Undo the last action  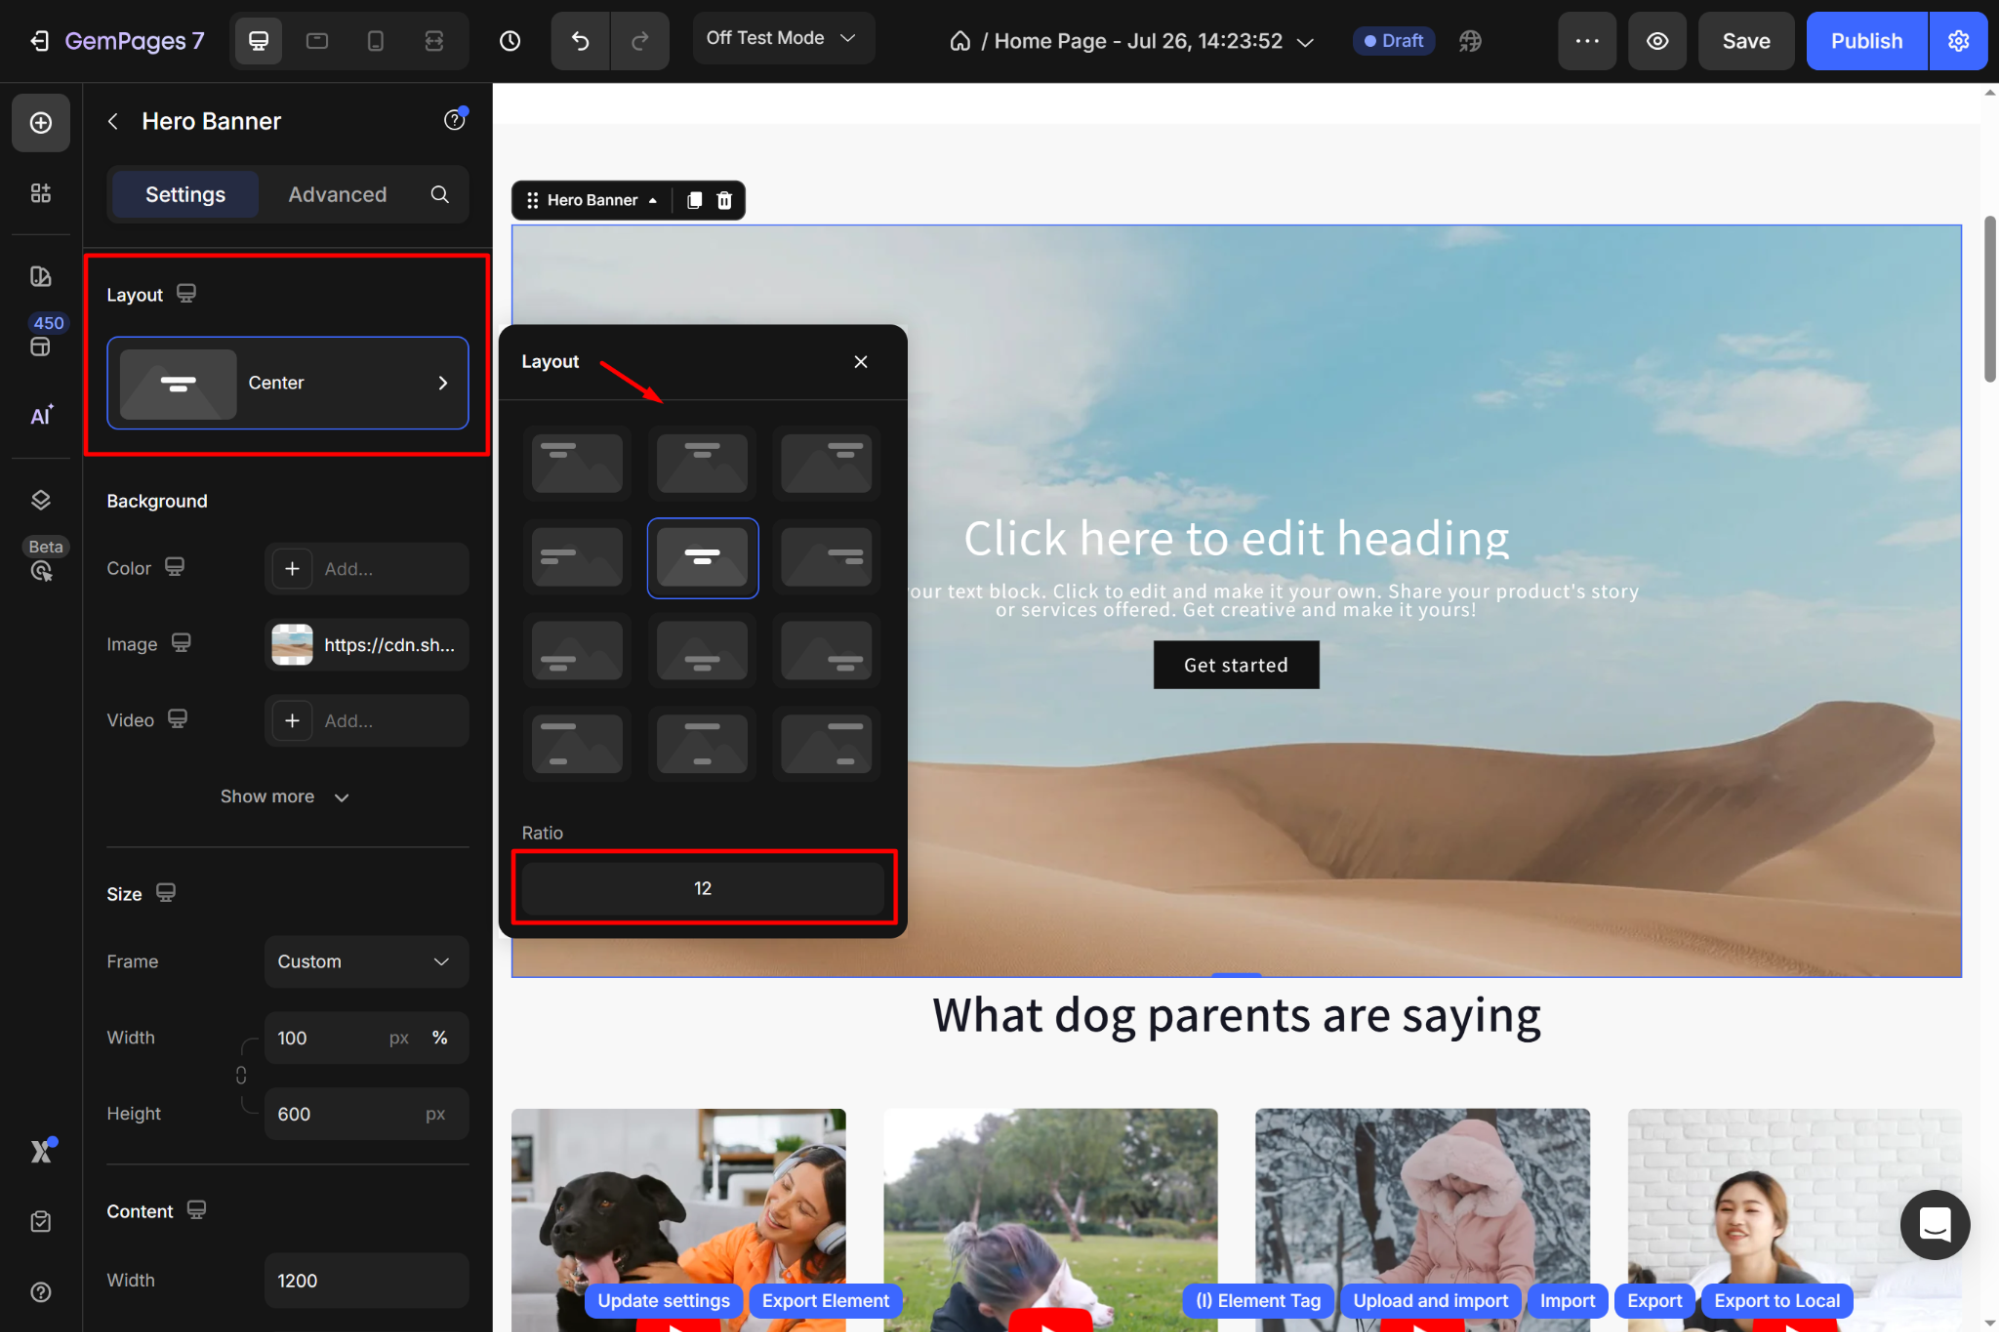(x=580, y=41)
